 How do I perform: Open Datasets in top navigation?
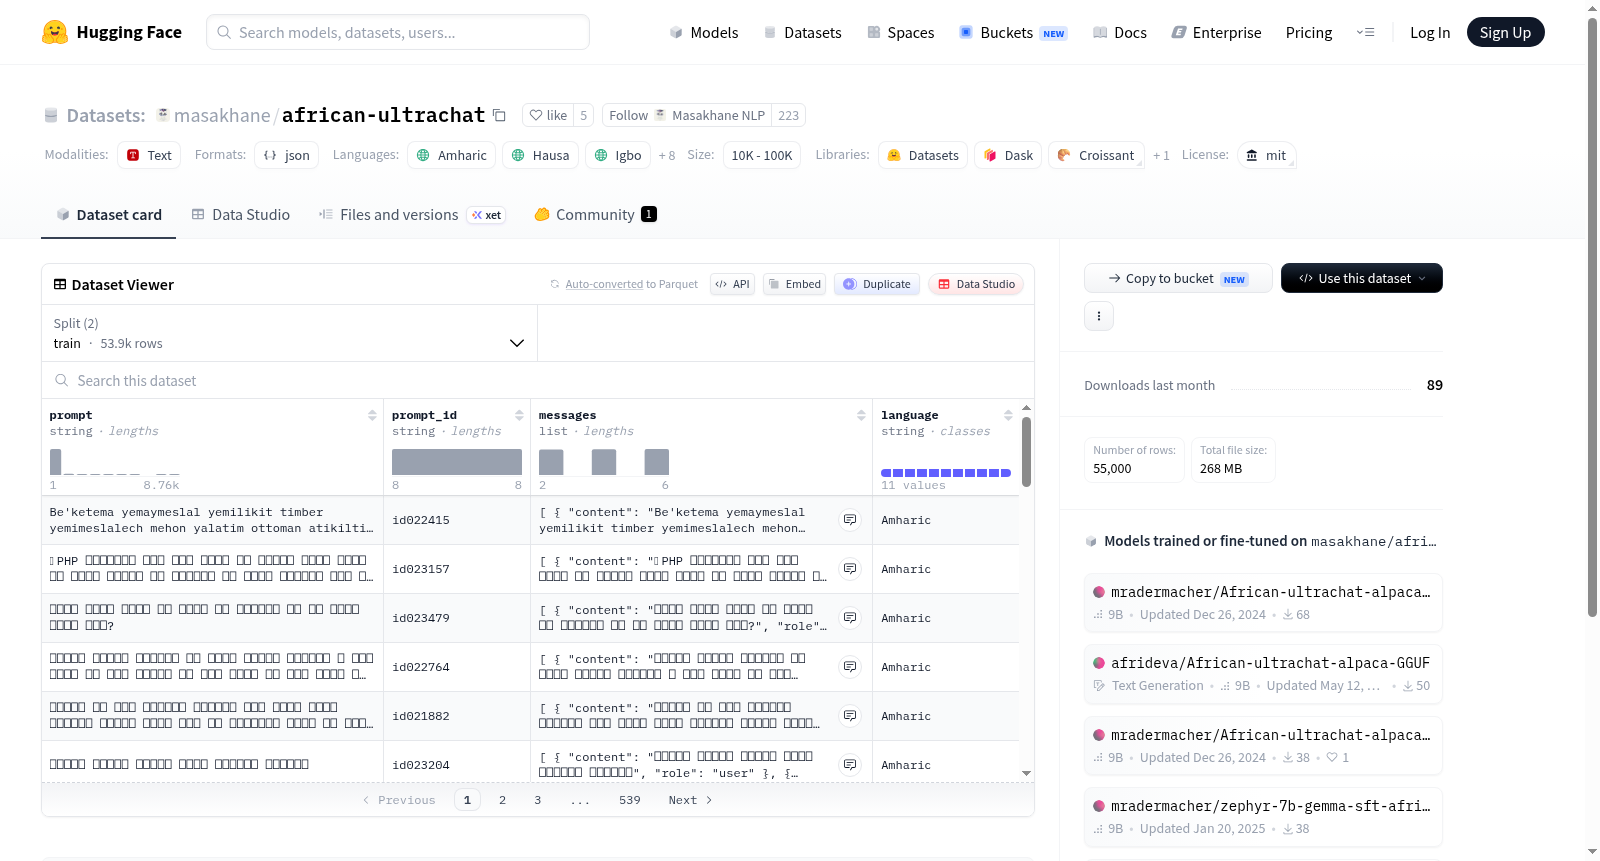[803, 32]
